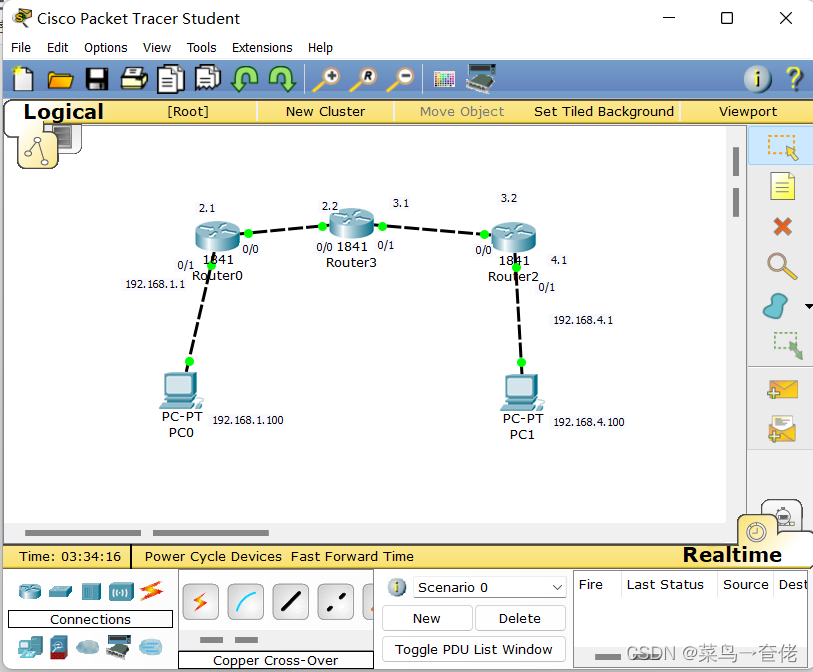Pick the automatic connection type lightning
This screenshot has width=813, height=672.
pyautogui.click(x=201, y=601)
